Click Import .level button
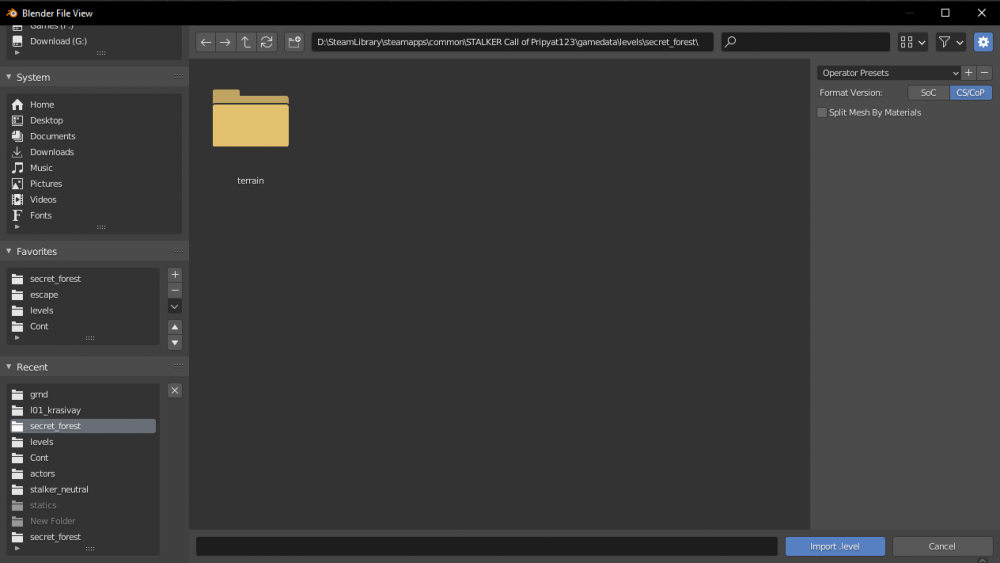 tap(835, 546)
